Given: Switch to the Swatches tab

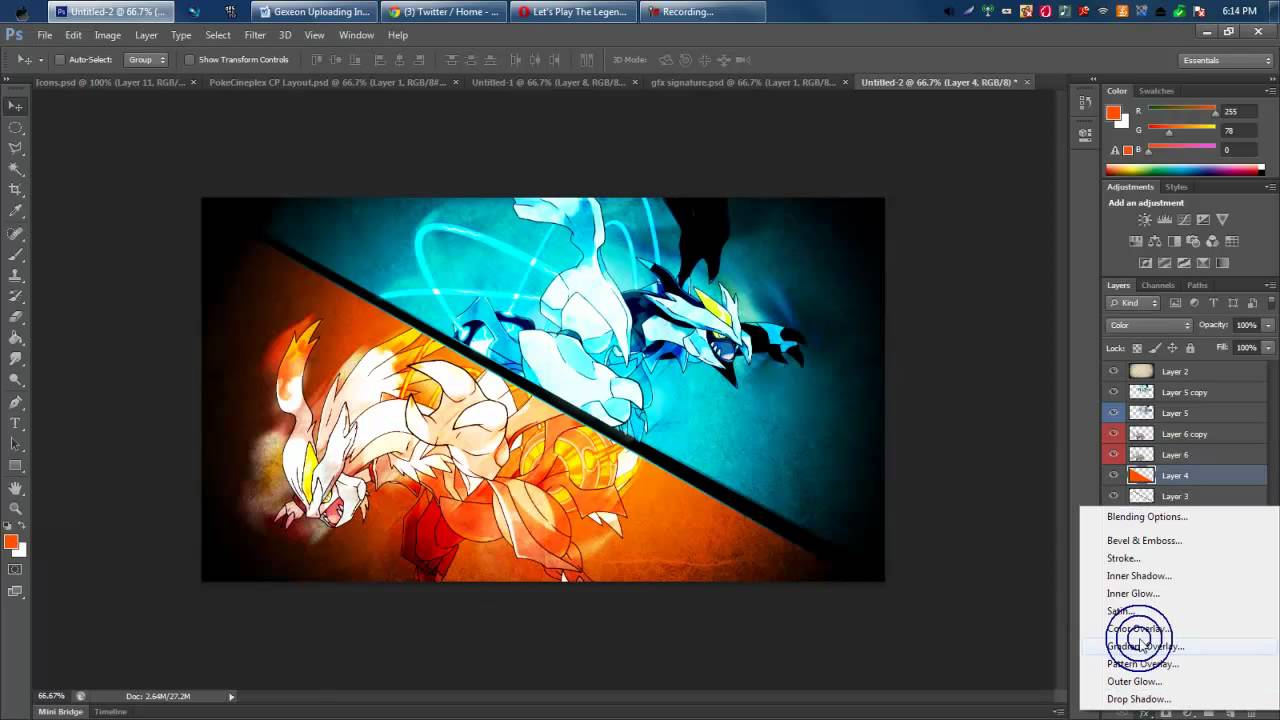Looking at the screenshot, I should (x=1156, y=91).
